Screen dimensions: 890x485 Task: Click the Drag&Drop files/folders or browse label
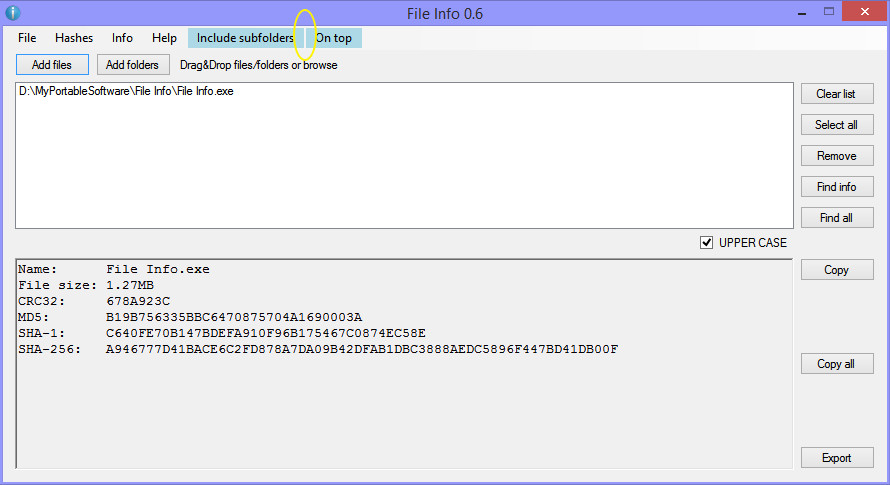(x=259, y=65)
